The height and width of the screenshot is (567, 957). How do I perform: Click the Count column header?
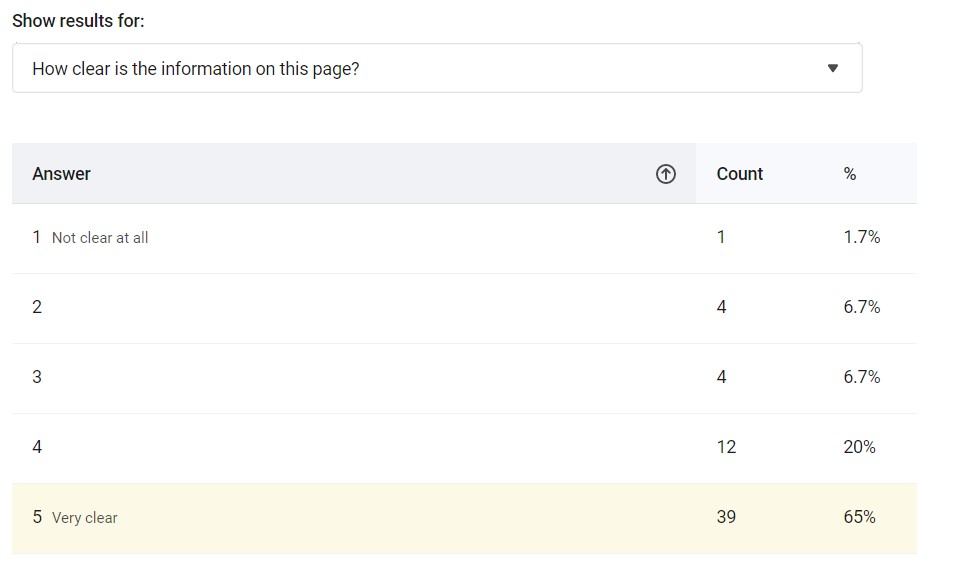[x=740, y=174]
